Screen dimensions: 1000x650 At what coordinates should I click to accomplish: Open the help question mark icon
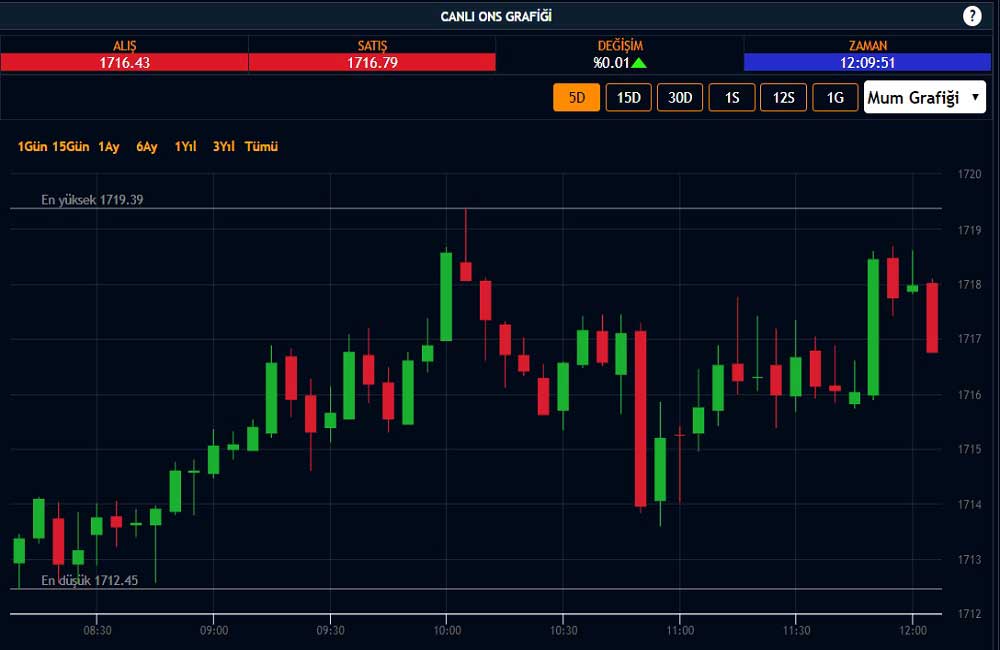click(971, 16)
